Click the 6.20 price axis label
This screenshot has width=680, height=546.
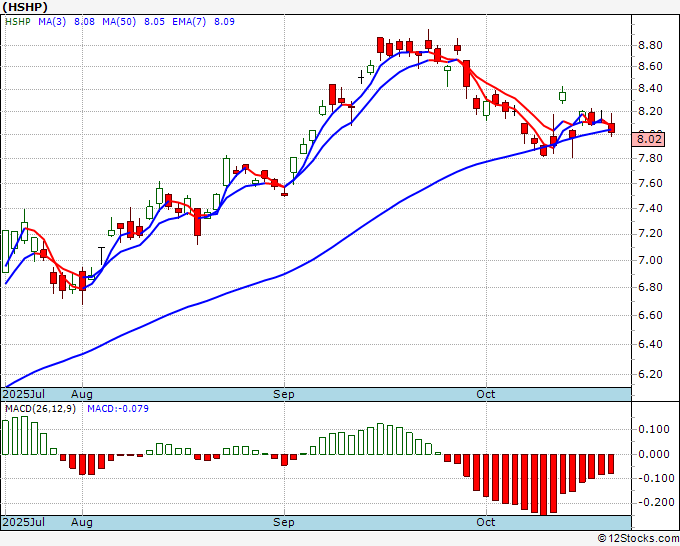point(650,374)
